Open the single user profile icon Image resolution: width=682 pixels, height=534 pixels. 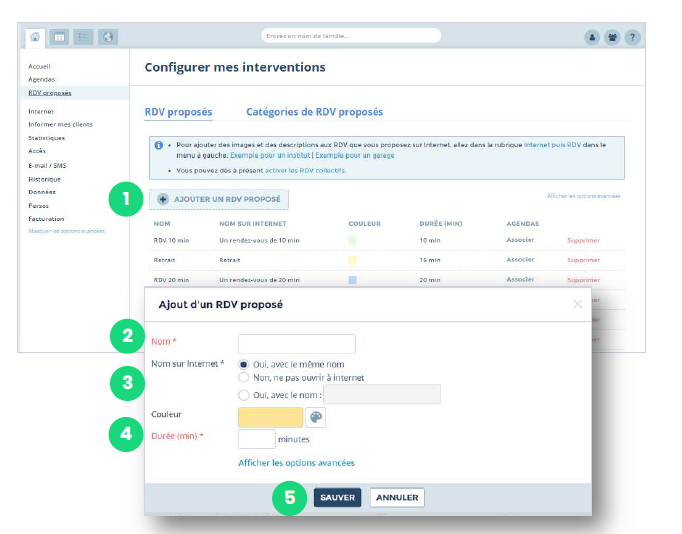[592, 37]
